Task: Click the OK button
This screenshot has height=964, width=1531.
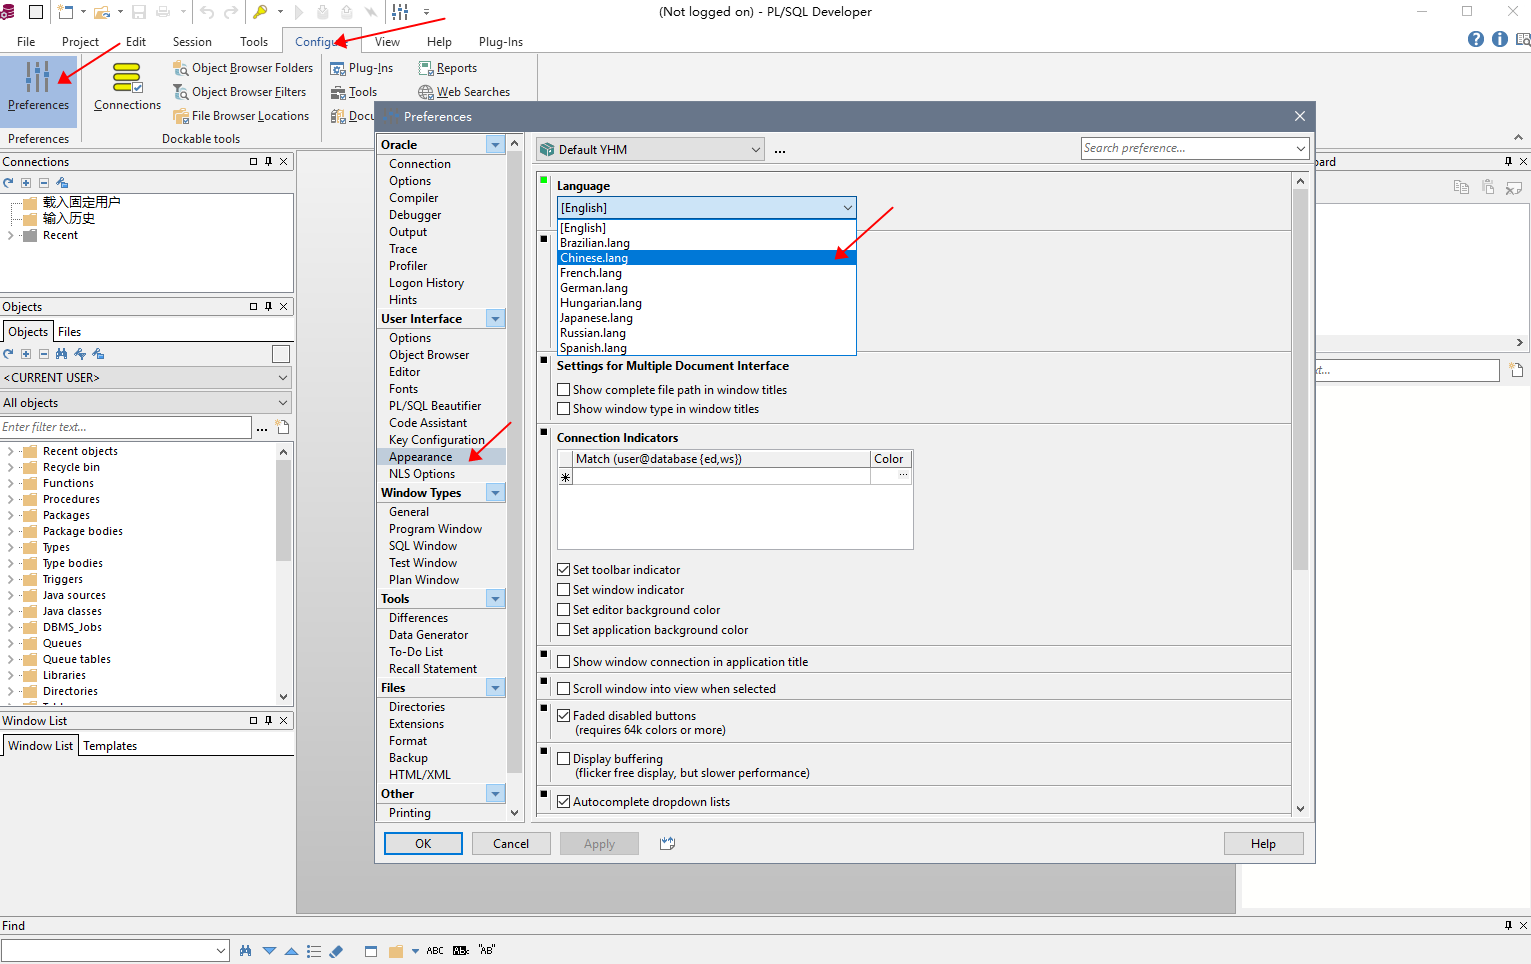Action: tap(423, 844)
